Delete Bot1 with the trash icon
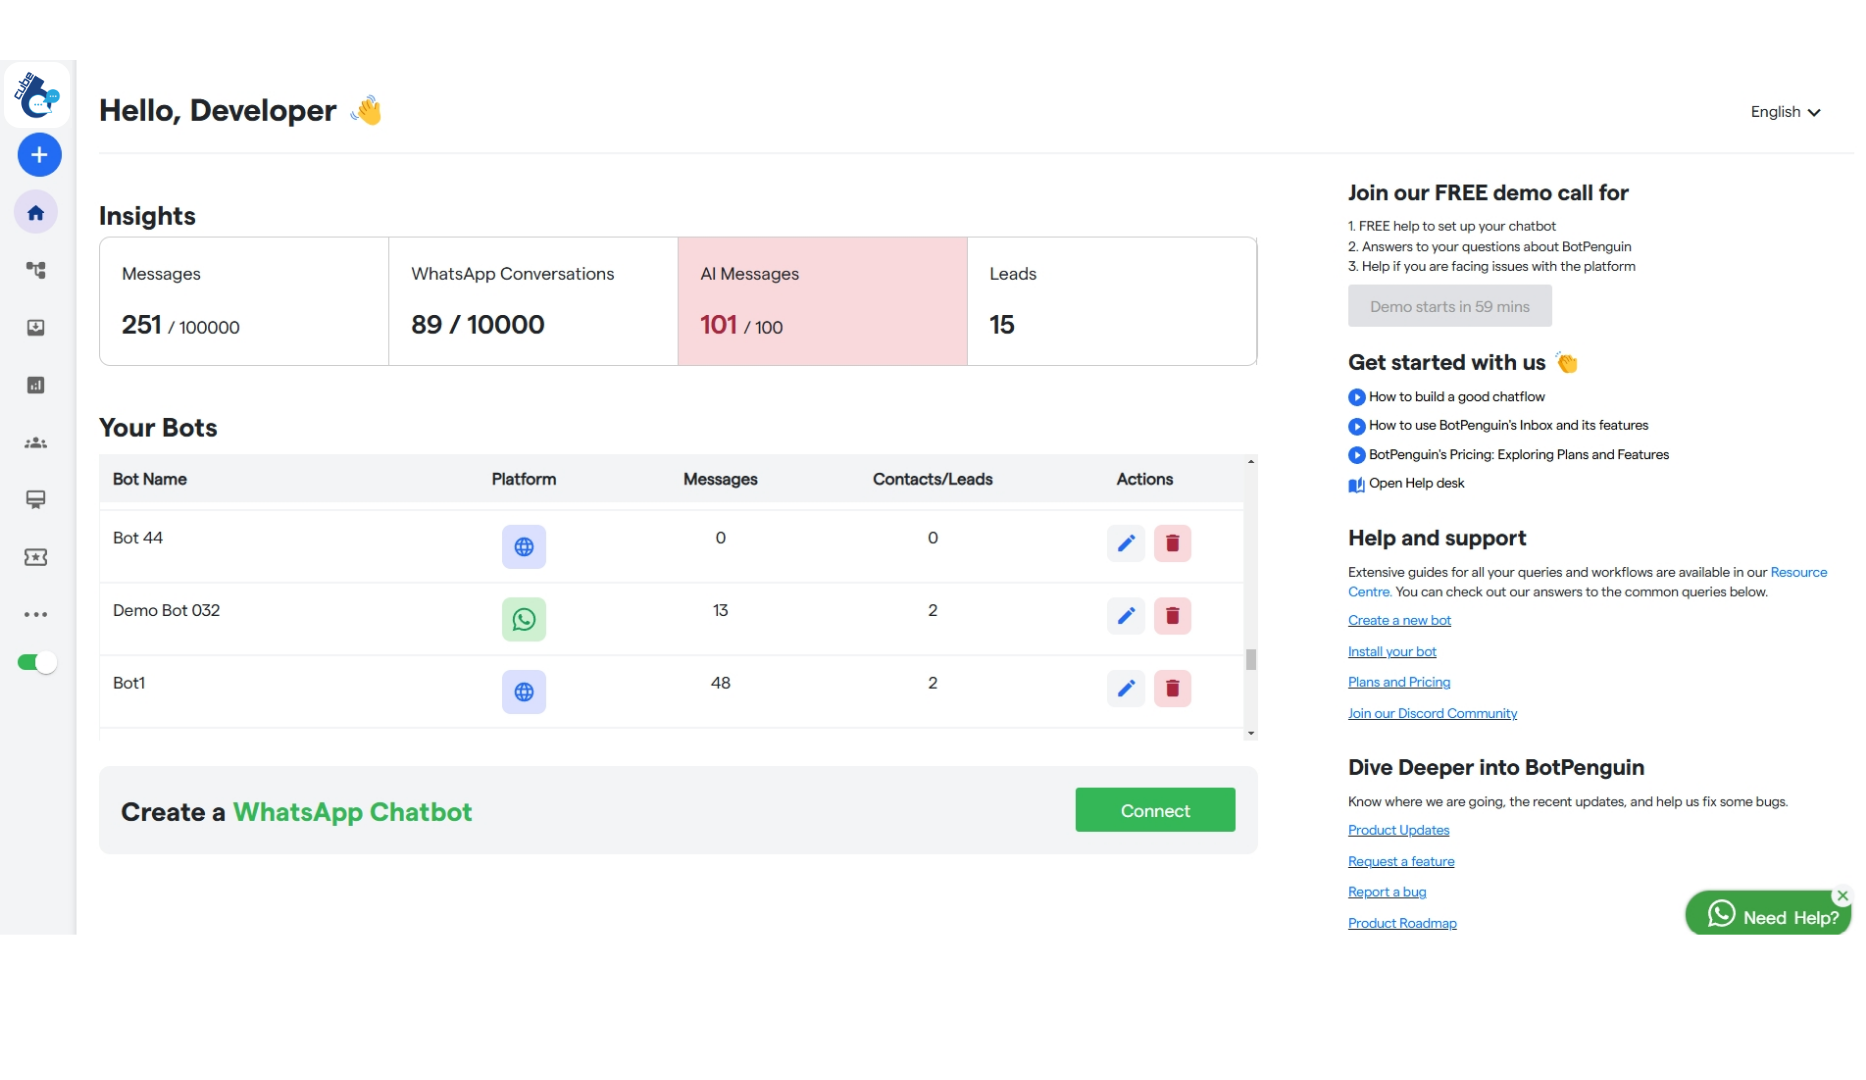This screenshot has height=1080, width=1866. tap(1172, 688)
